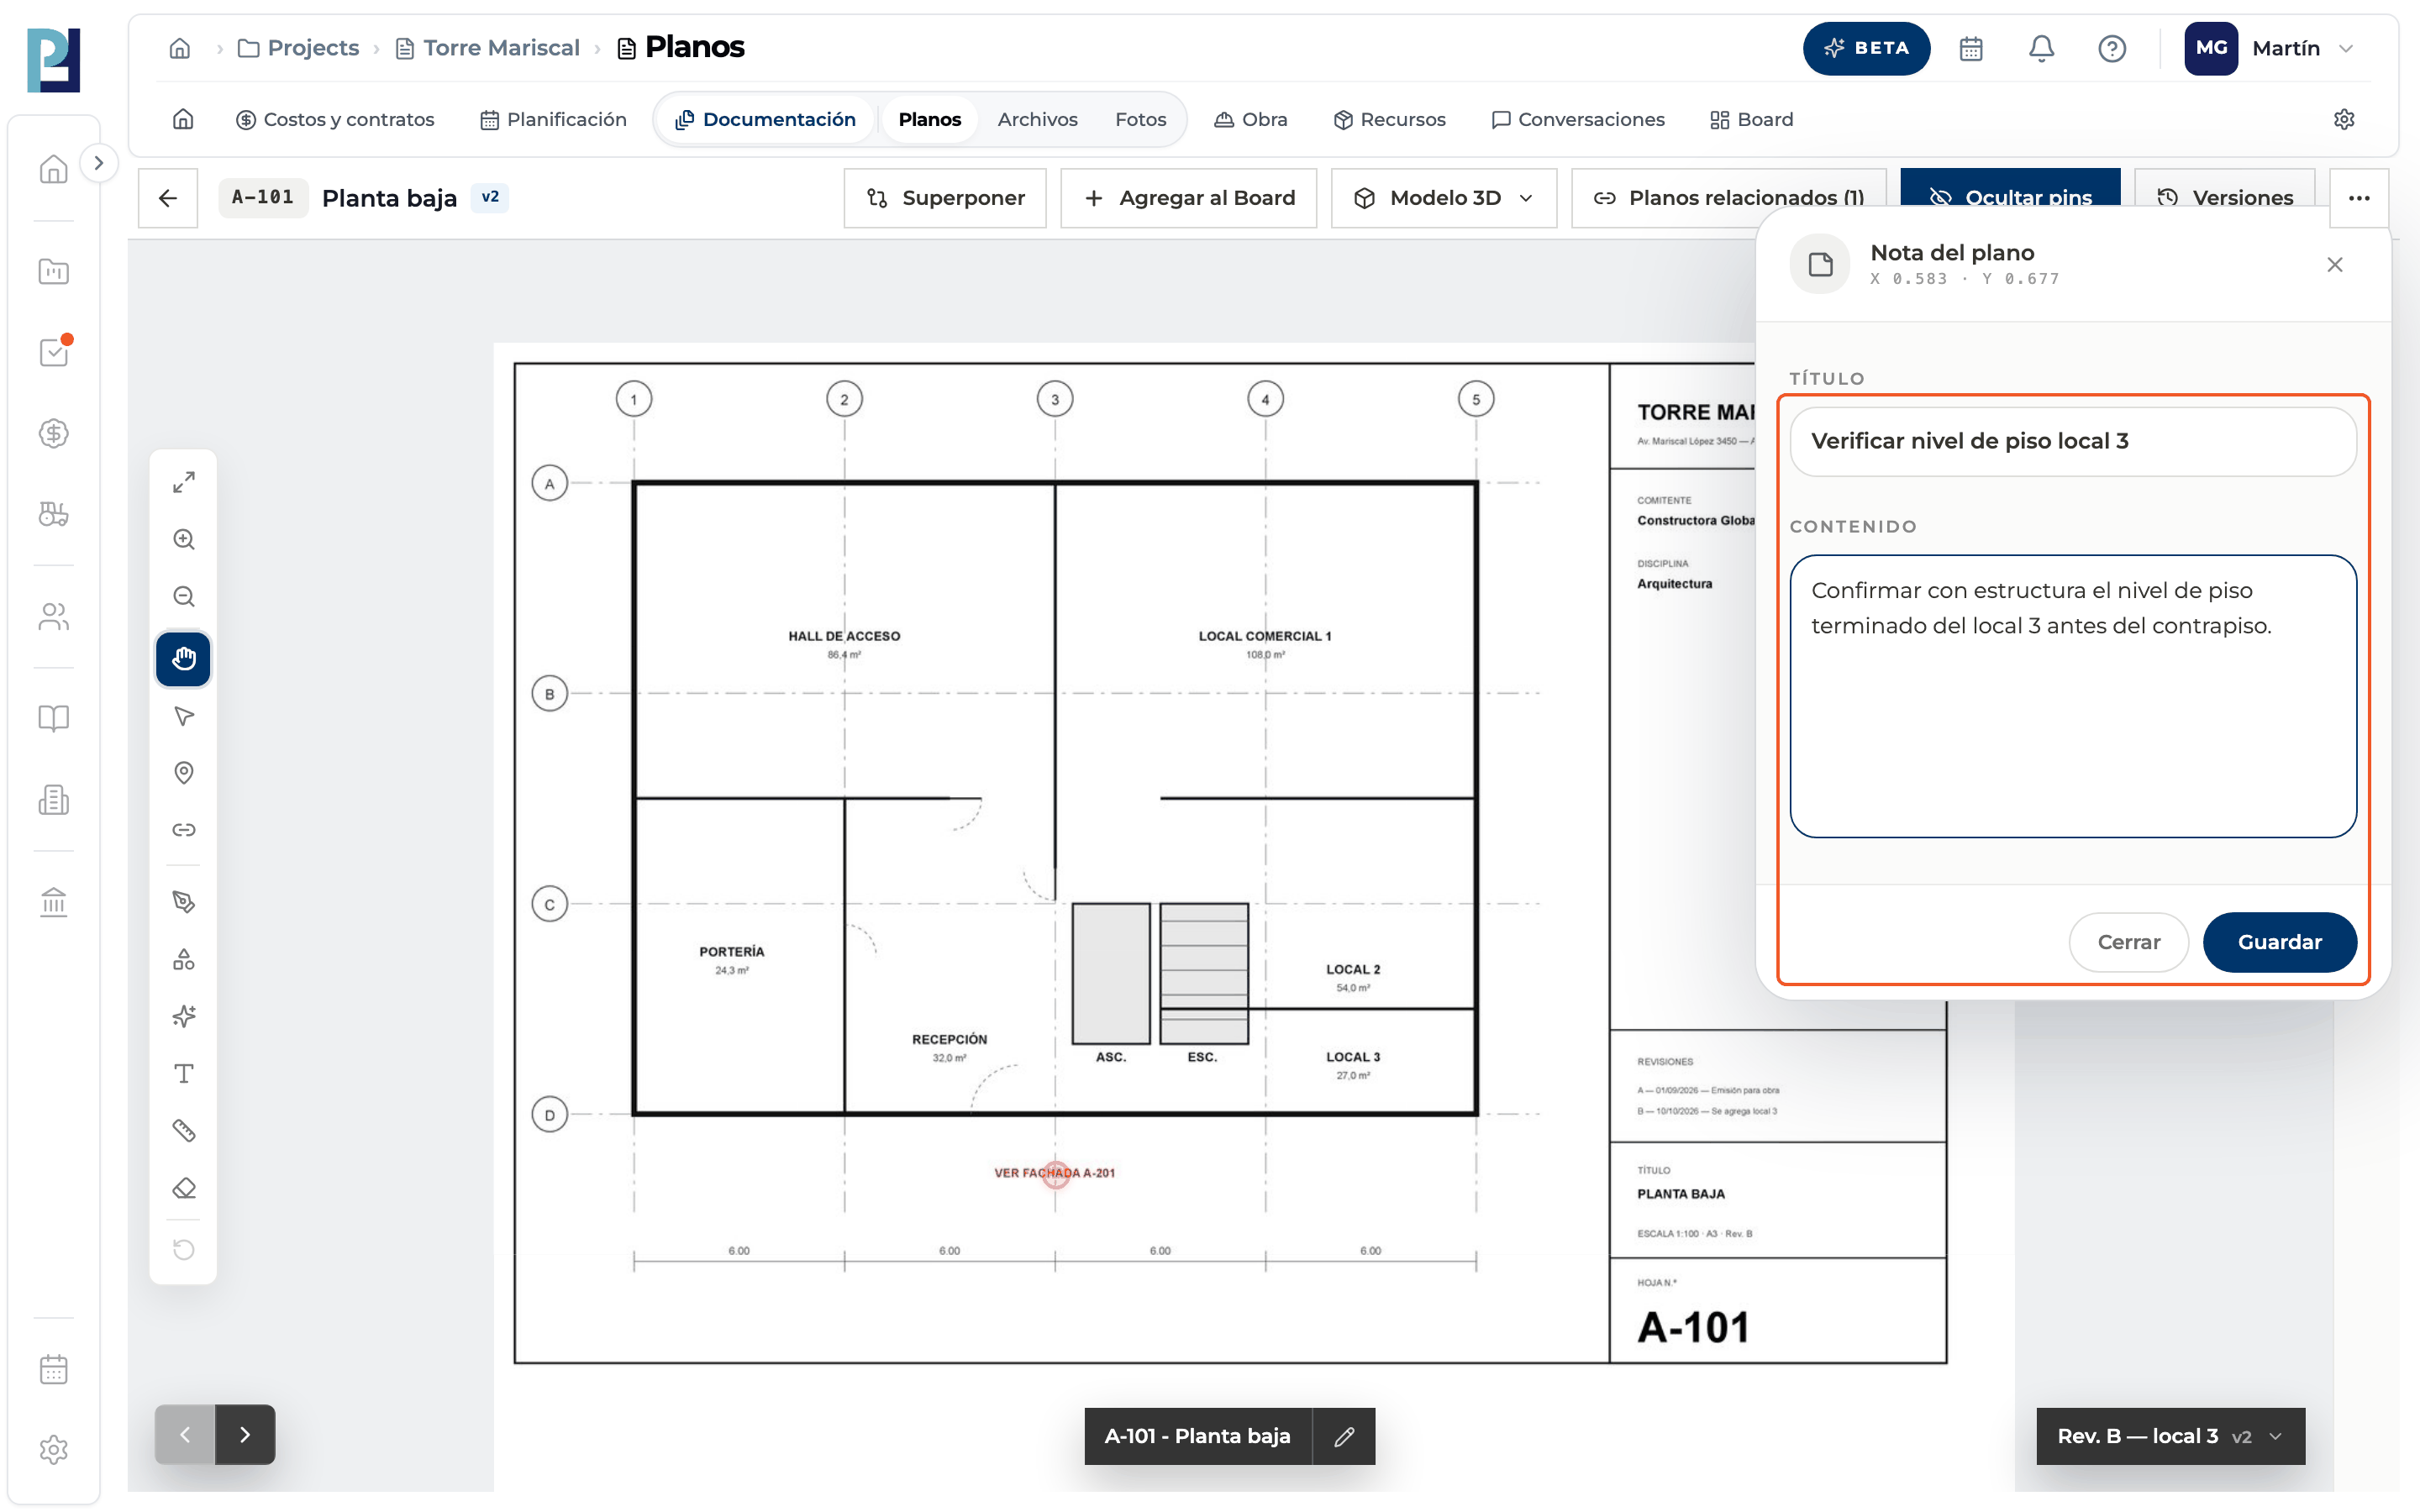Open Costos y contratos section
Image resolution: width=2420 pixels, height=1512 pixels.
[x=335, y=119]
